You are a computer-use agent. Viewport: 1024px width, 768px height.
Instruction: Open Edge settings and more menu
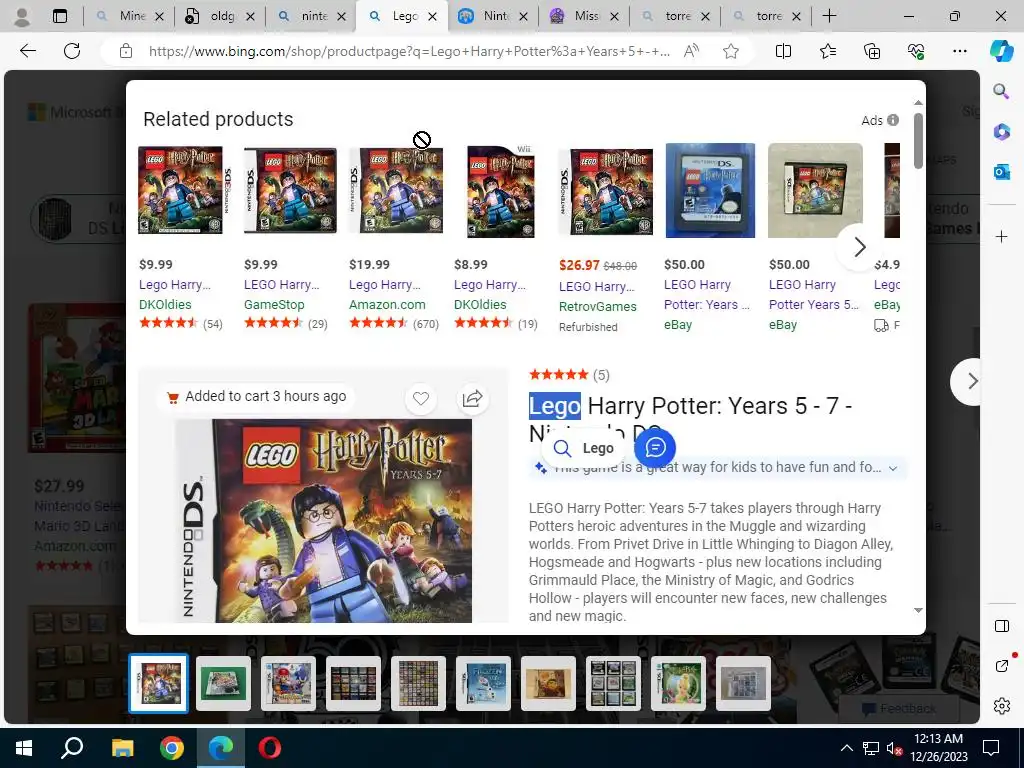pyautogui.click(x=959, y=51)
